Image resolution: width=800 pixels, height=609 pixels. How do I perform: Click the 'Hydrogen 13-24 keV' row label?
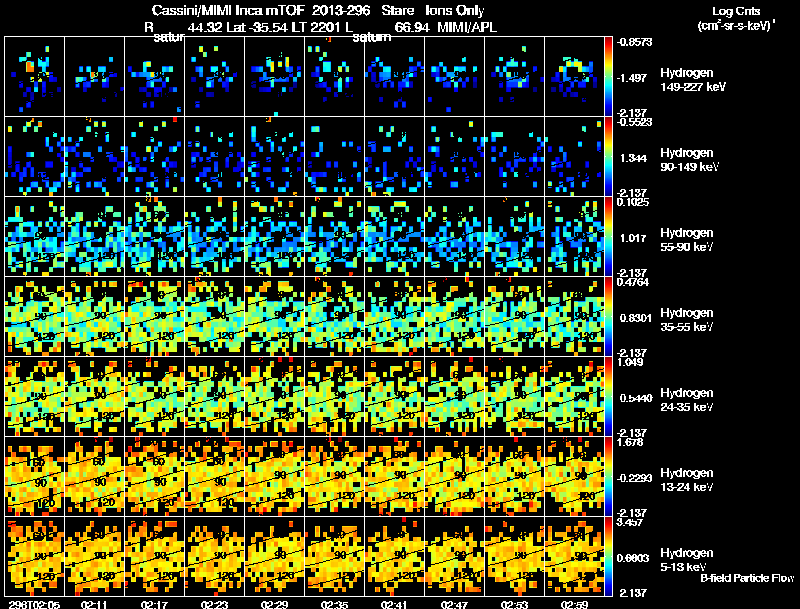687,480
